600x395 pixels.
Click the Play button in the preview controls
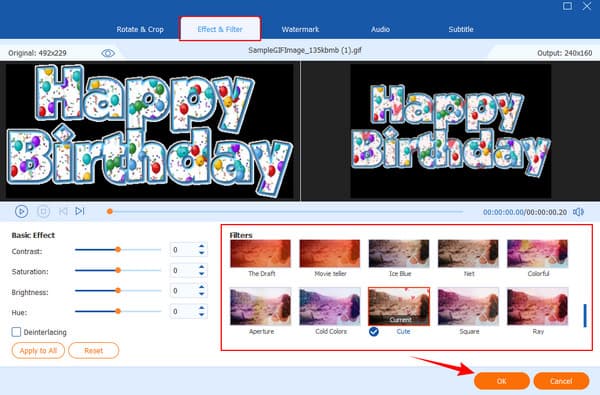[21, 211]
